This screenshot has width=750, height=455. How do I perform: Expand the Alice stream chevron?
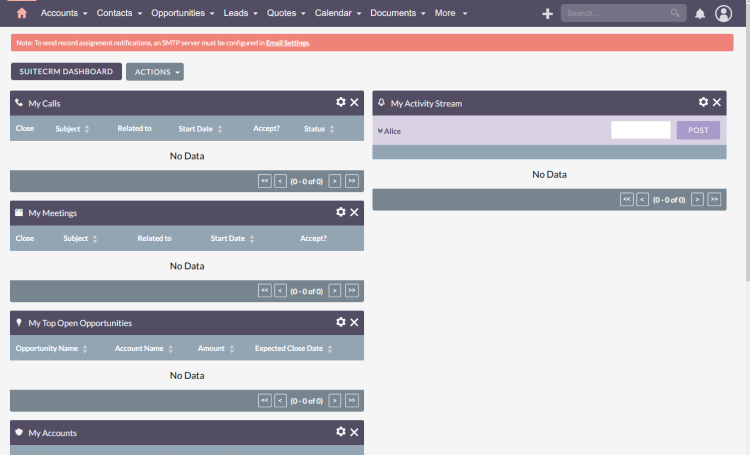(380, 131)
